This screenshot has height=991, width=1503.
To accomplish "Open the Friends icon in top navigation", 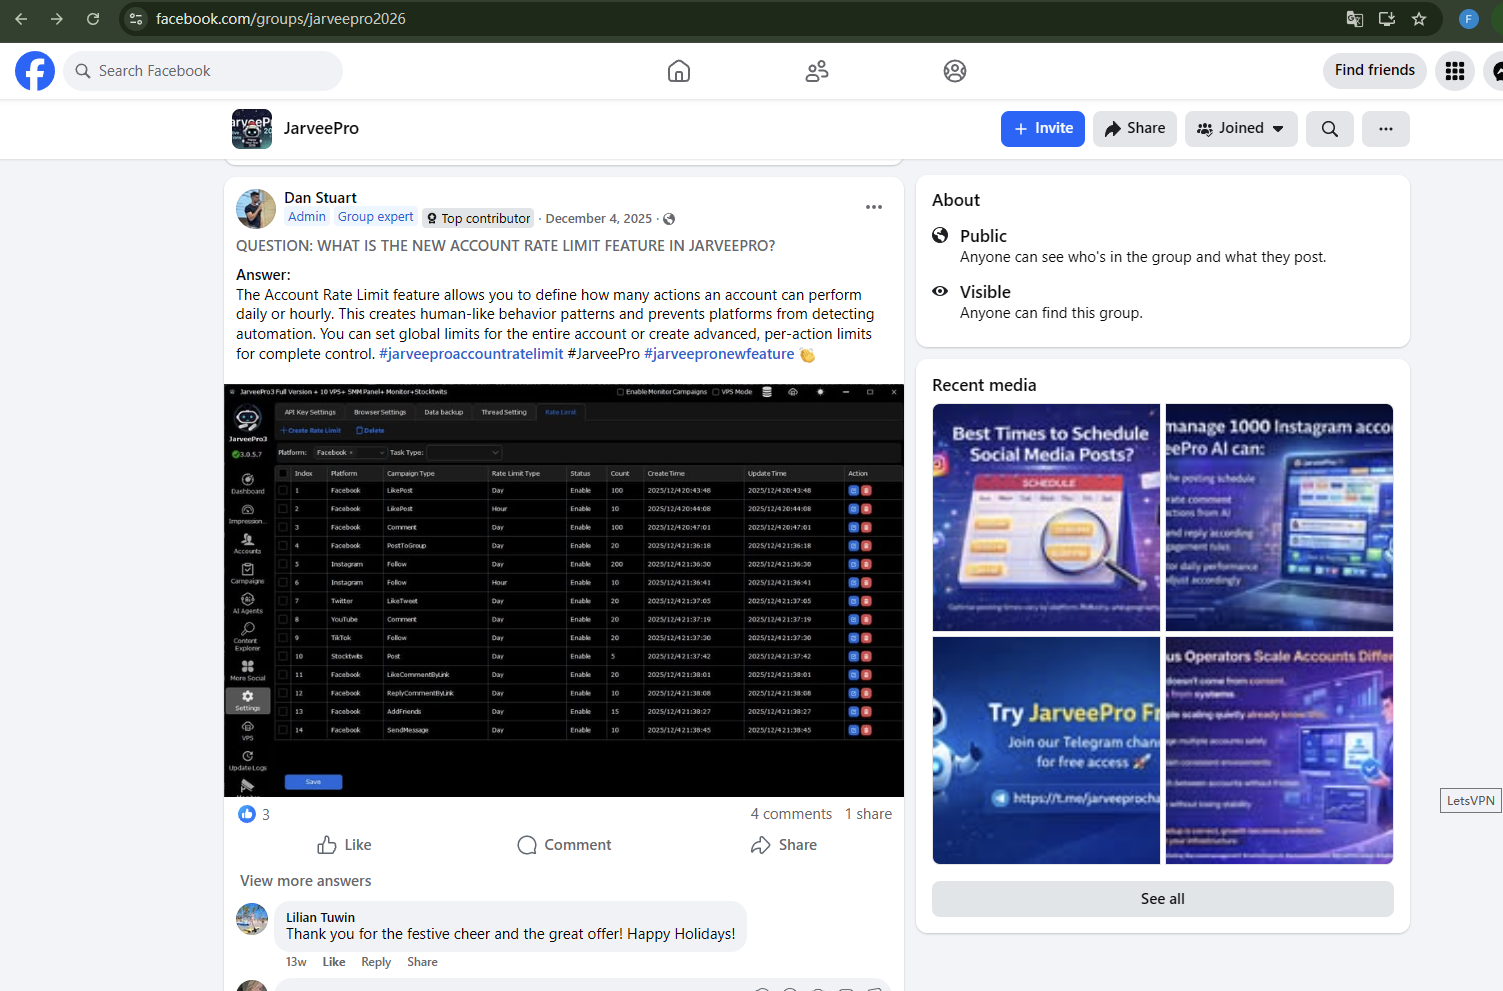I will click(817, 71).
